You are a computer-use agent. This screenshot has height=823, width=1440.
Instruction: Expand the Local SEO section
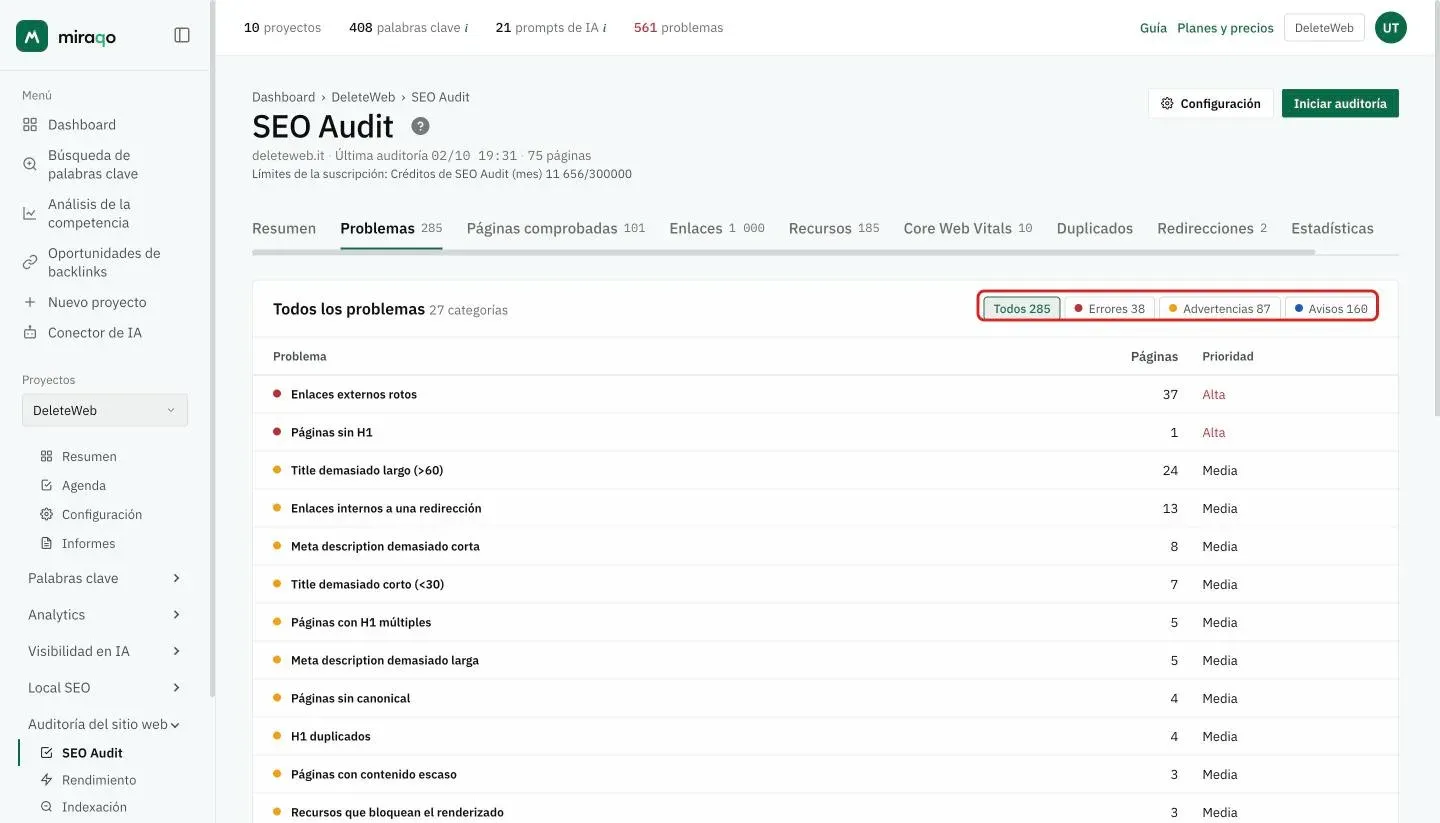(x=105, y=688)
